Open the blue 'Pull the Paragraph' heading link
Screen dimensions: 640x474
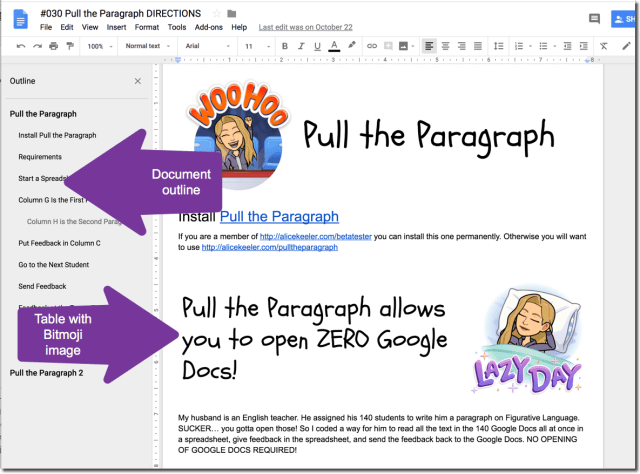[x=279, y=216]
